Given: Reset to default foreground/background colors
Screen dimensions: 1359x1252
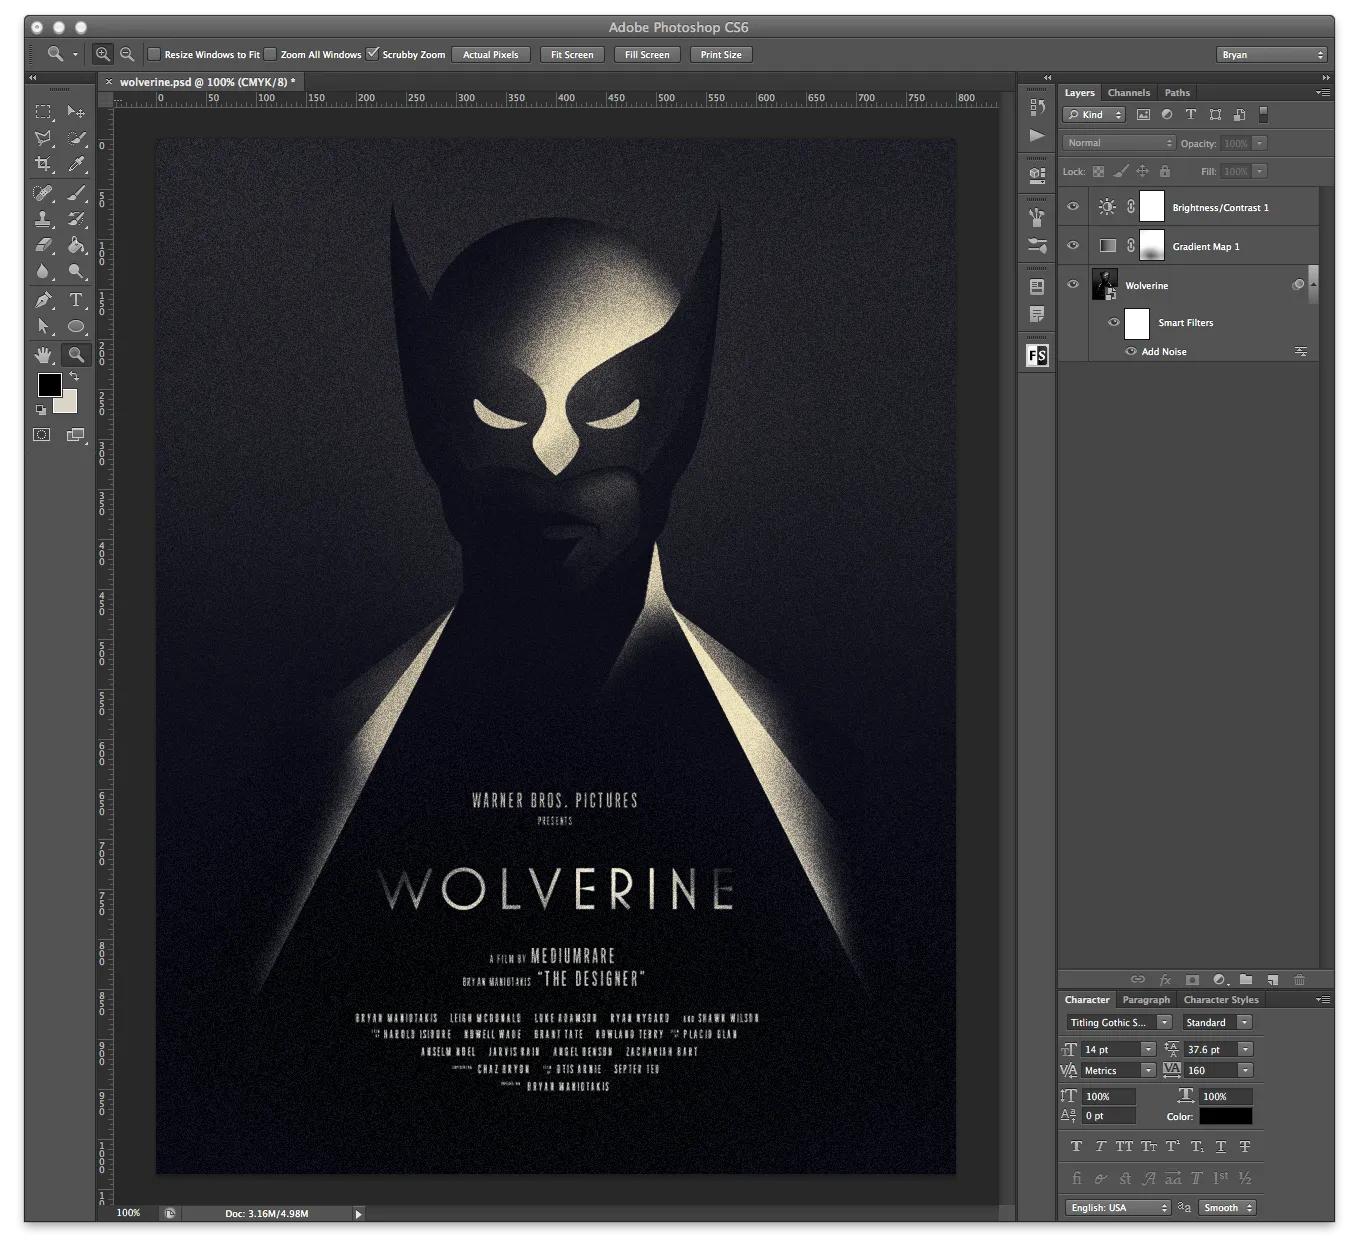Looking at the screenshot, I should point(41,410).
